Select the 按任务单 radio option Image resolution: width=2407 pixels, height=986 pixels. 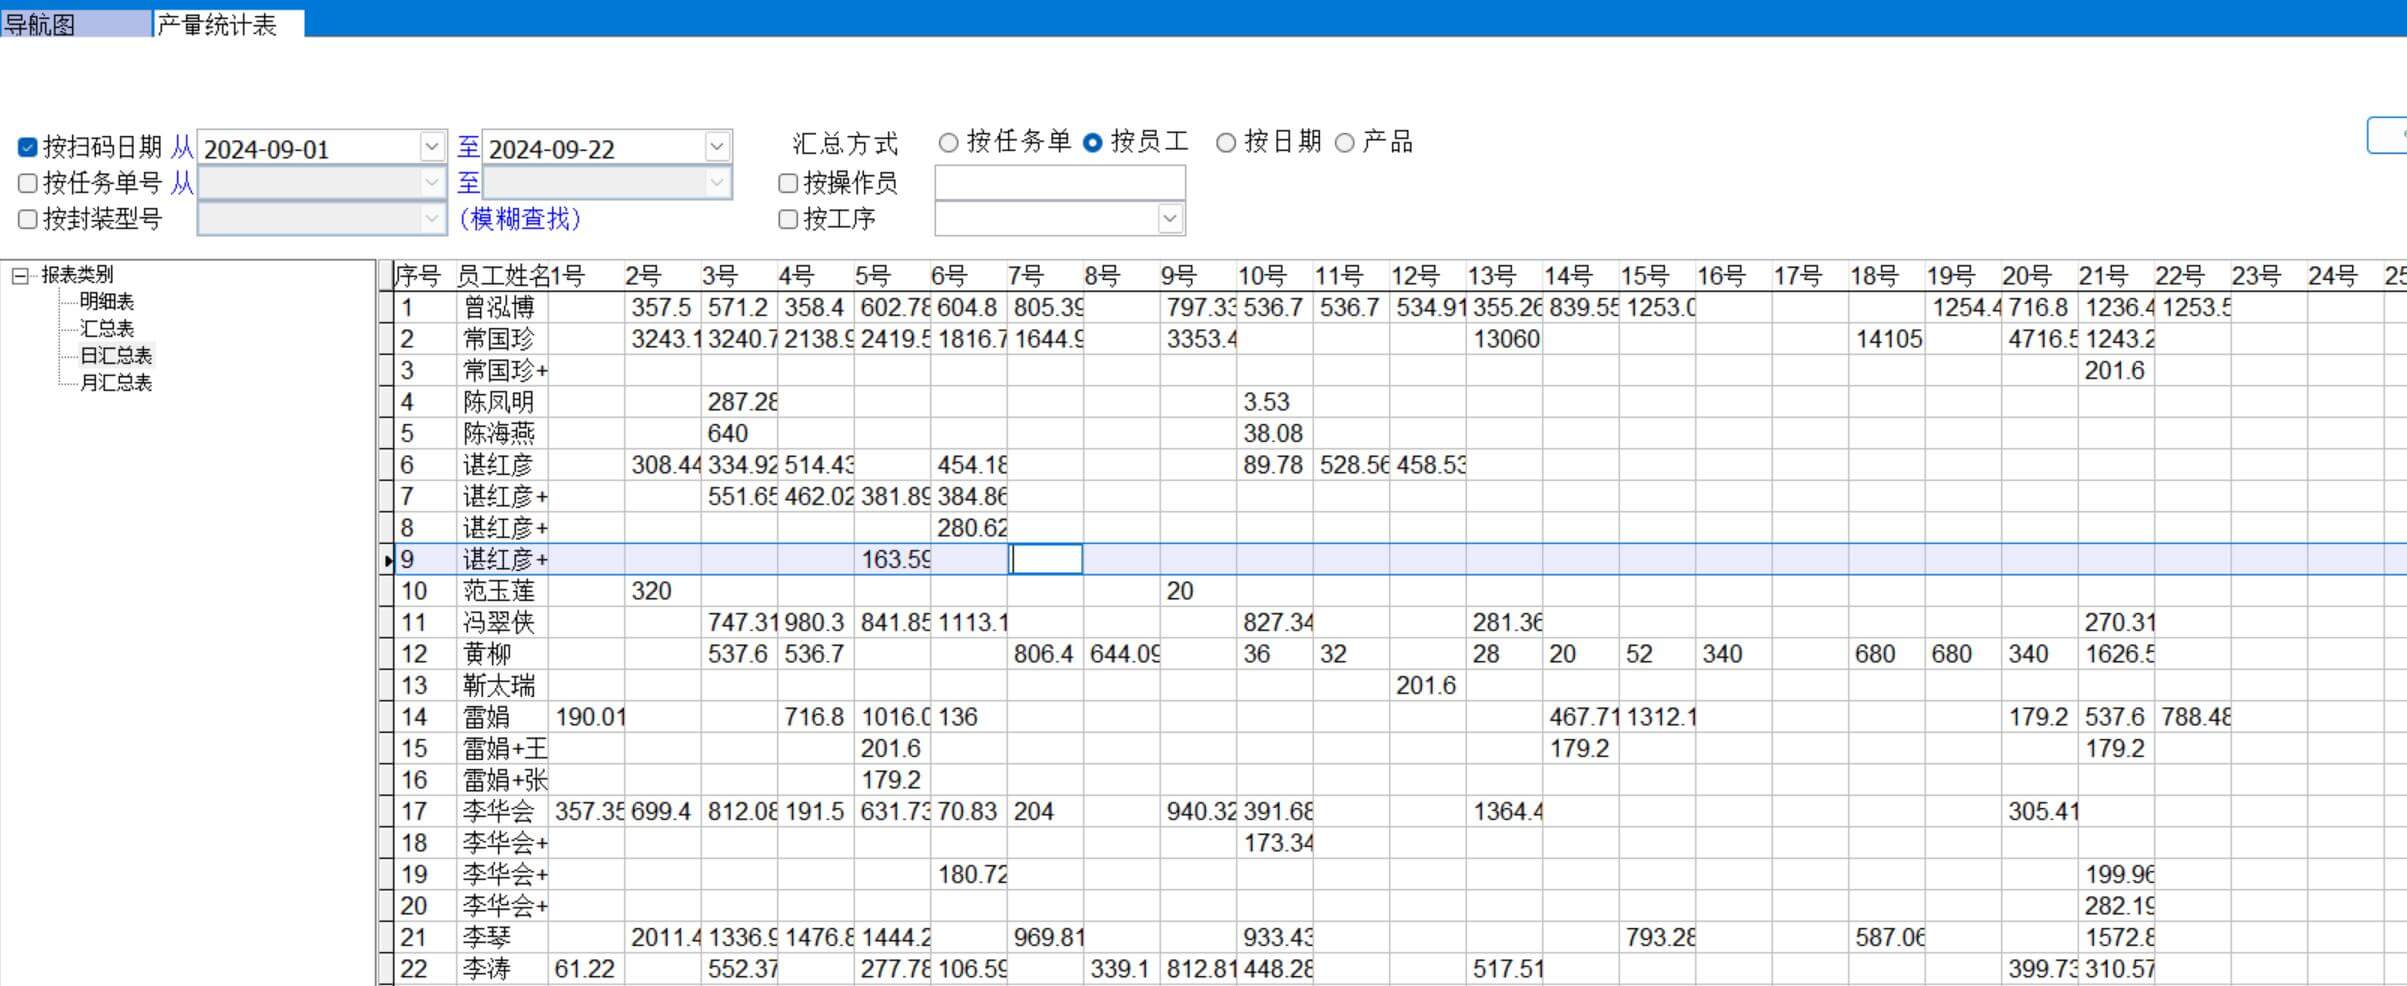pyautogui.click(x=948, y=143)
